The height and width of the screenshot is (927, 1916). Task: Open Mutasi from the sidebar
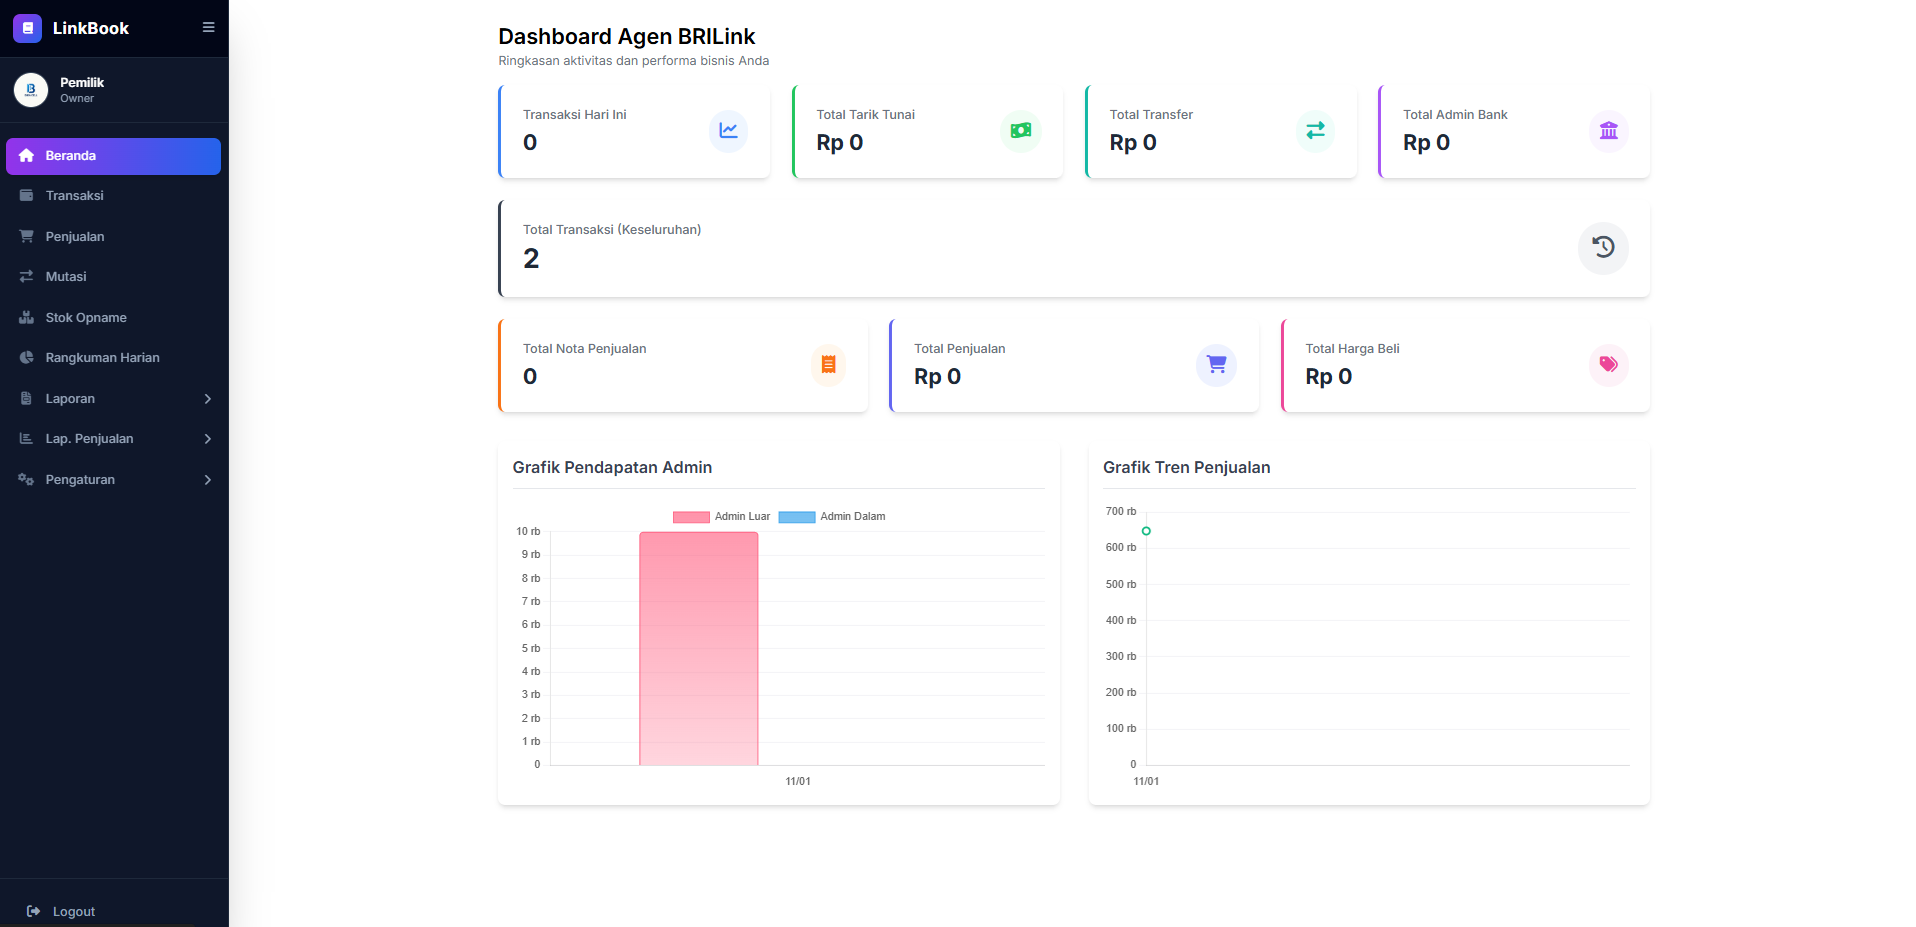66,277
